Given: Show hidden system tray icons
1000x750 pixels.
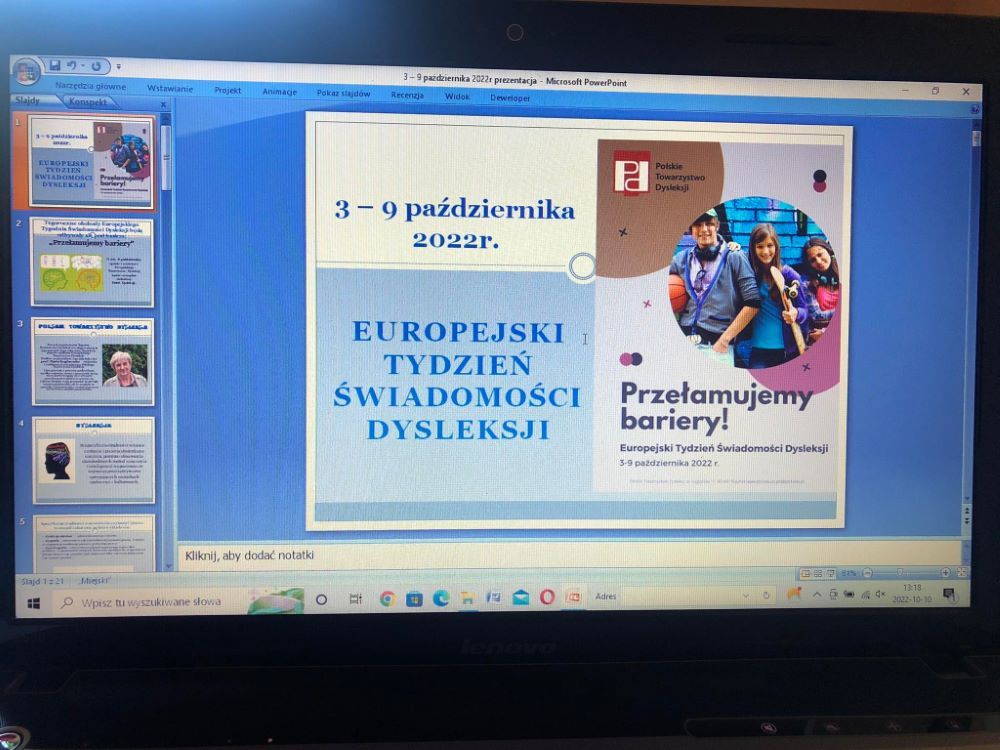Looking at the screenshot, I should click(x=816, y=594).
